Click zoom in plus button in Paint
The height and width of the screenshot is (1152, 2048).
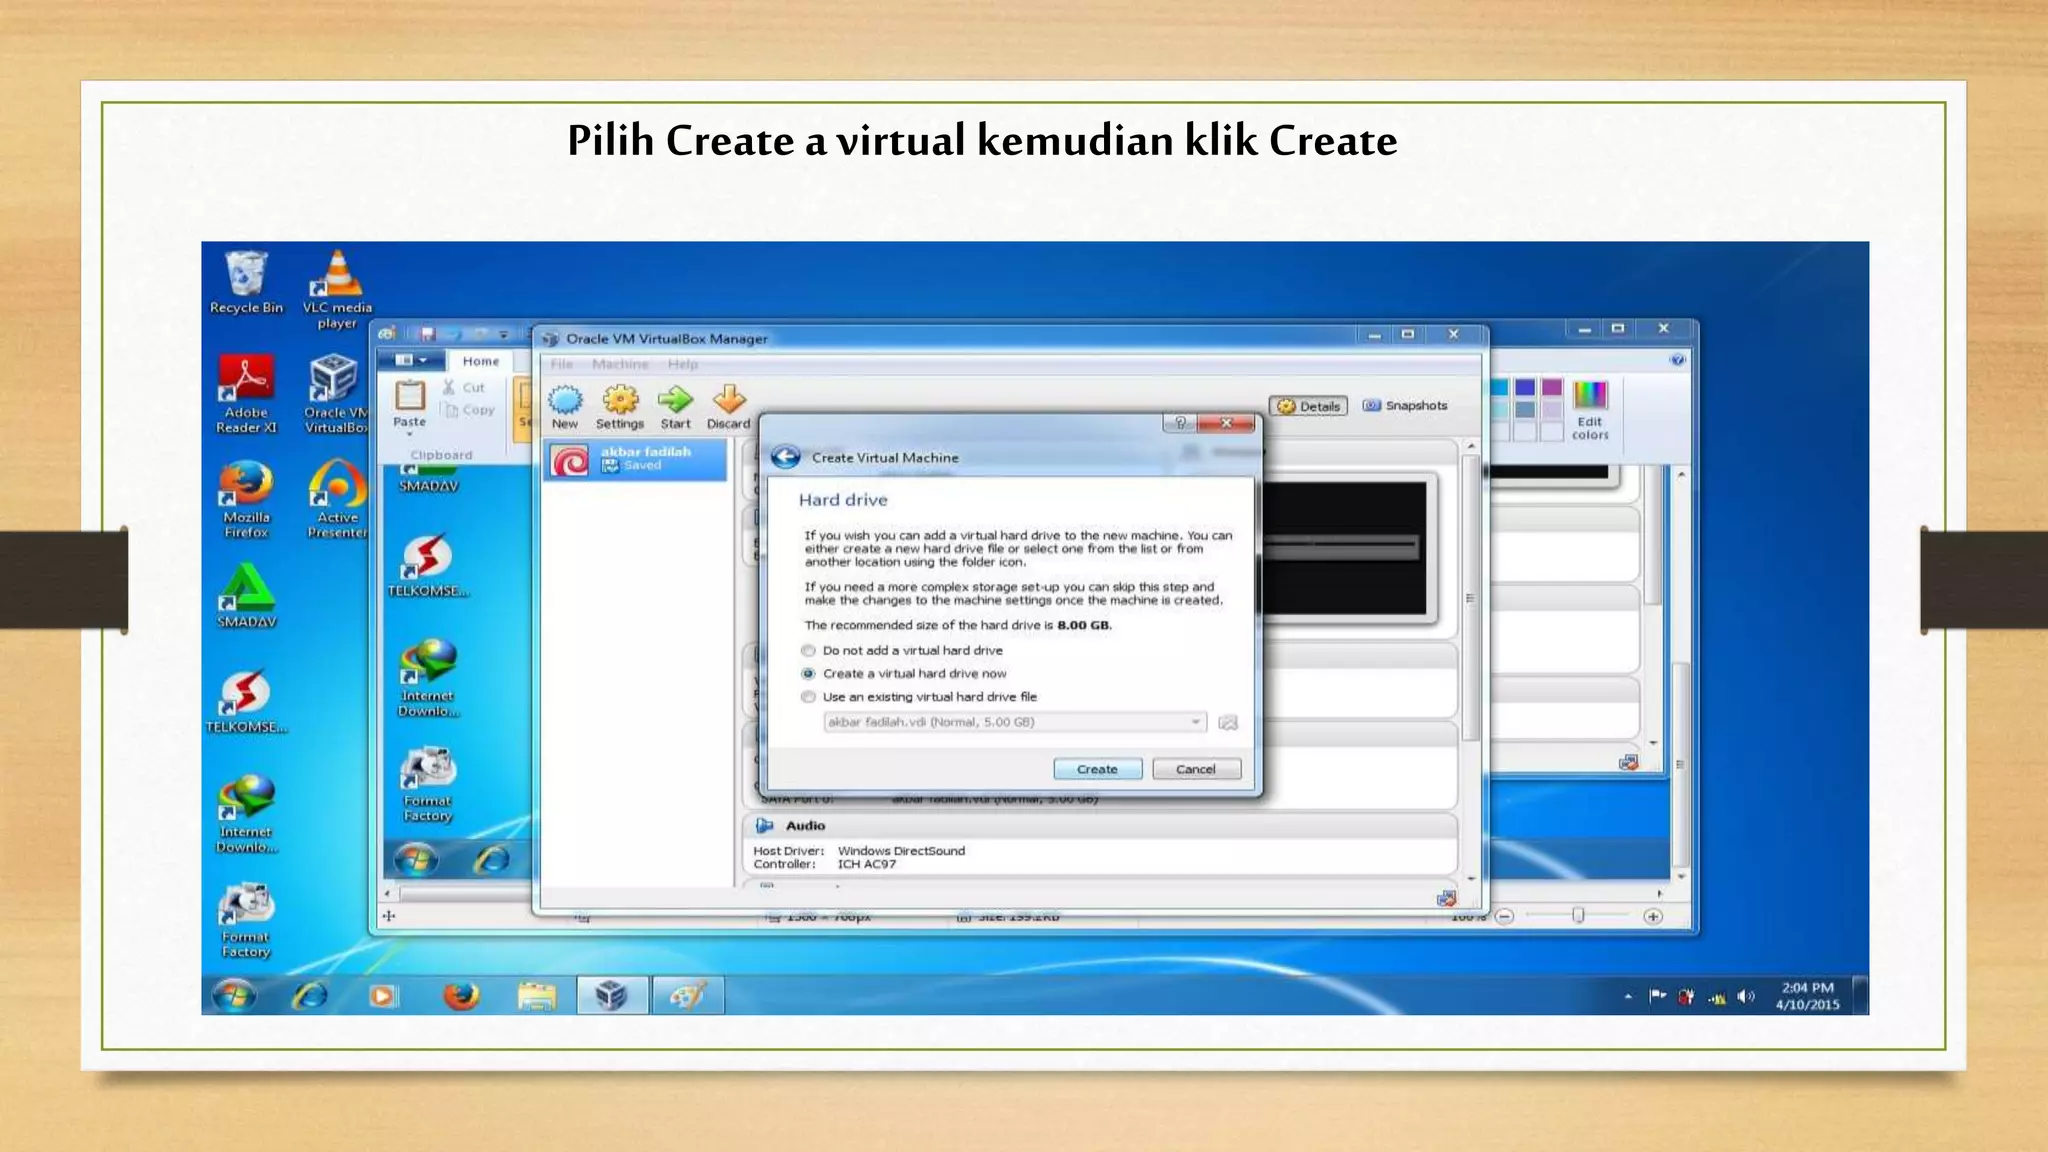1653,916
